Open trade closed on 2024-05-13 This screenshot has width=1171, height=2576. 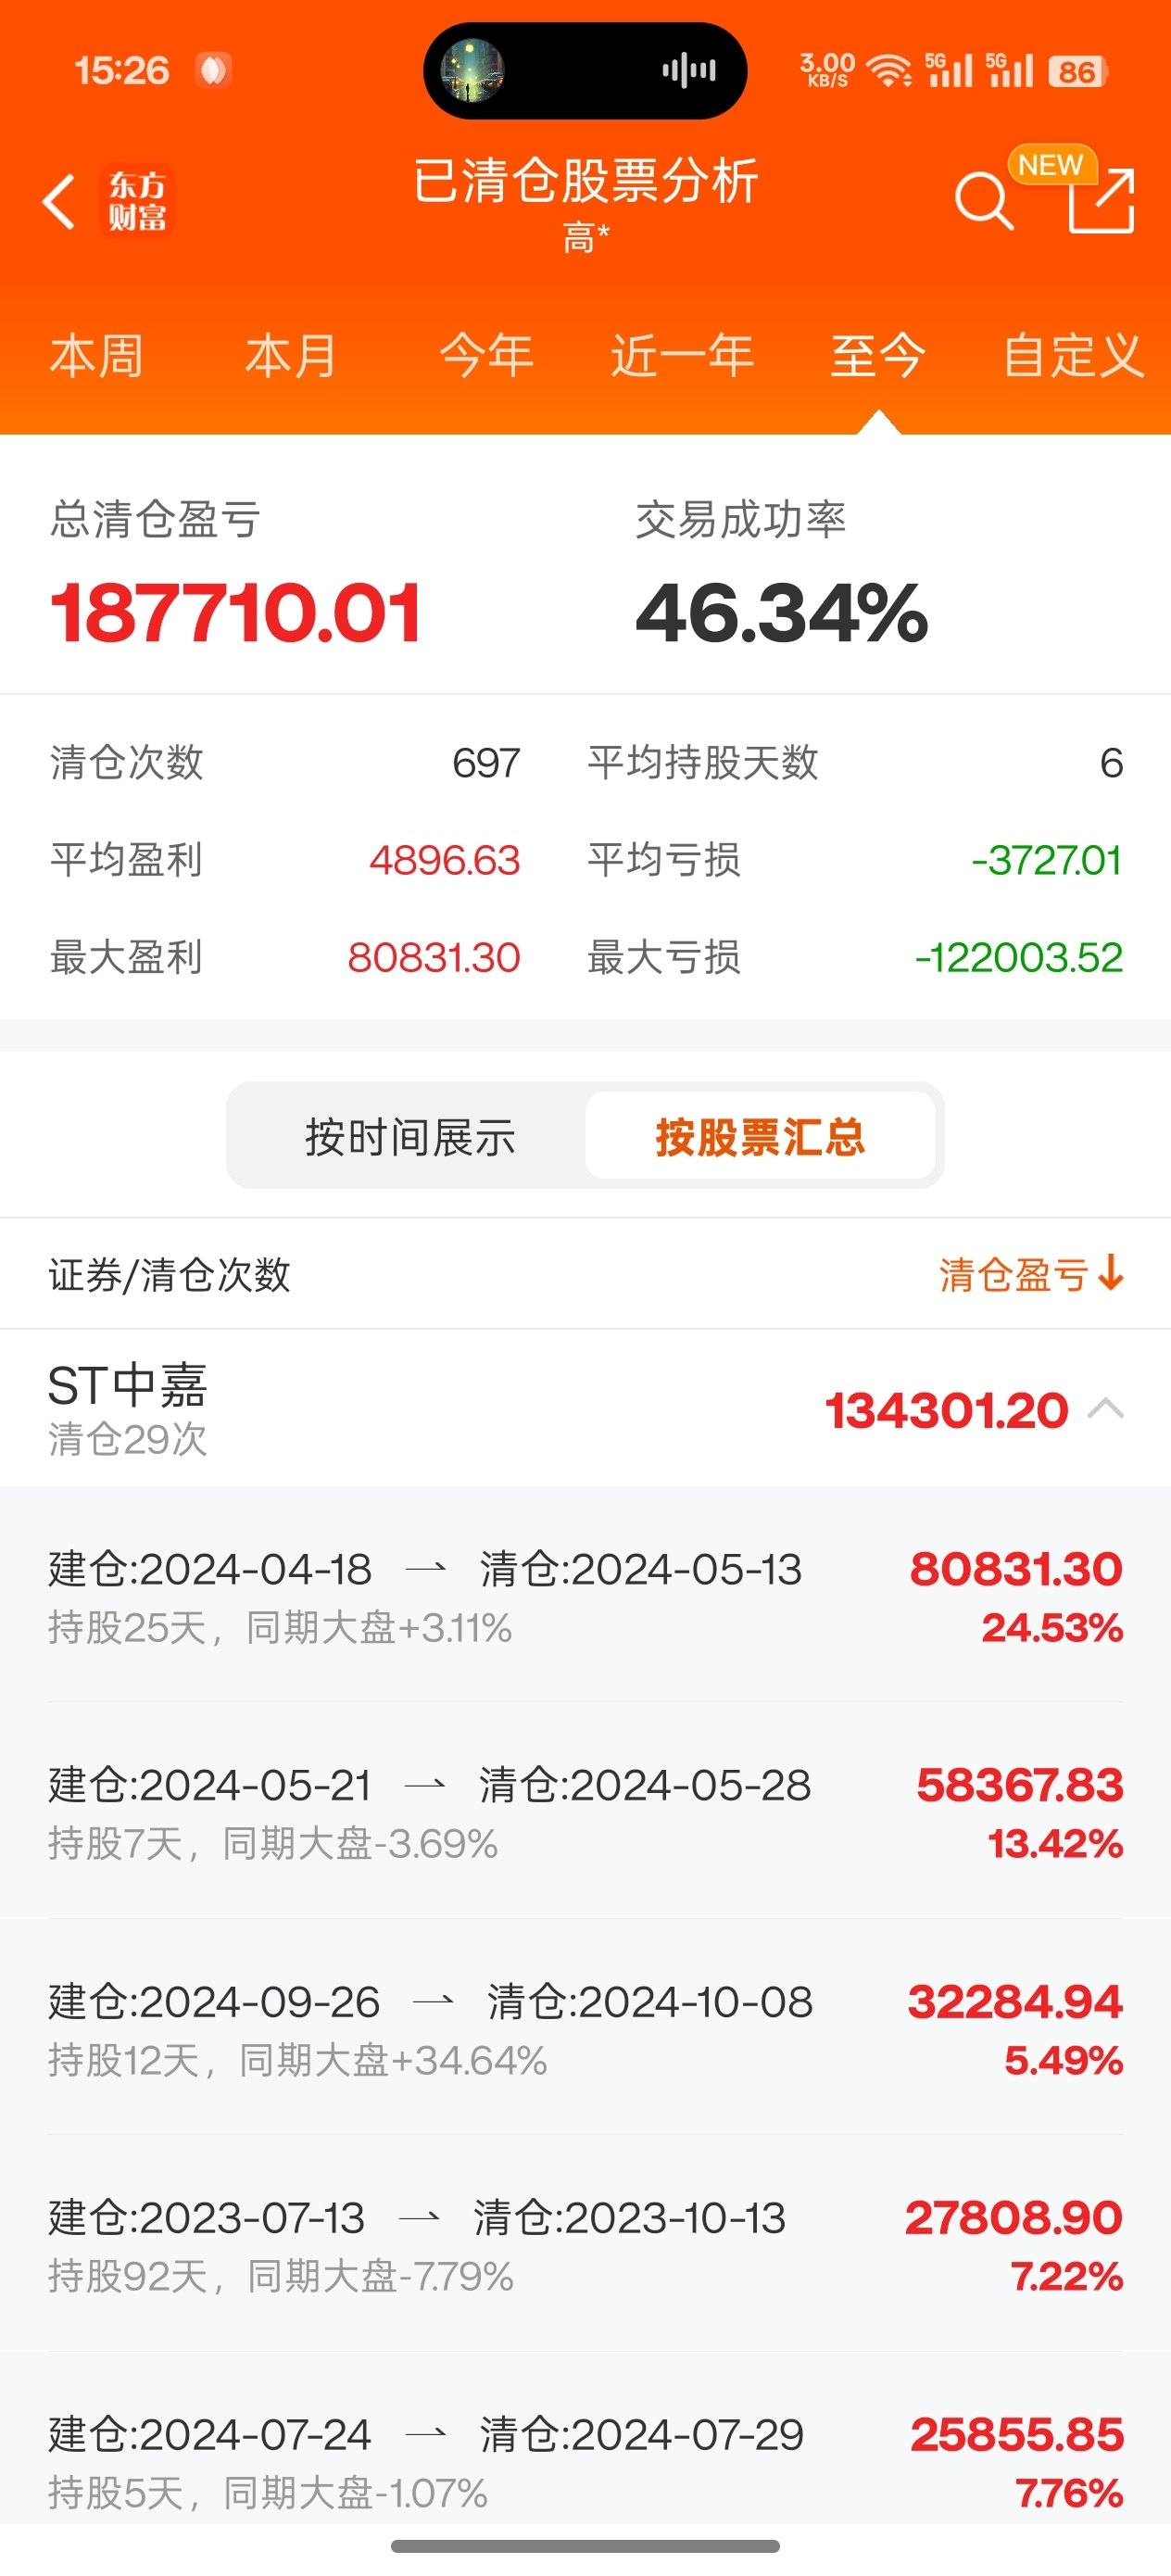(585, 1596)
